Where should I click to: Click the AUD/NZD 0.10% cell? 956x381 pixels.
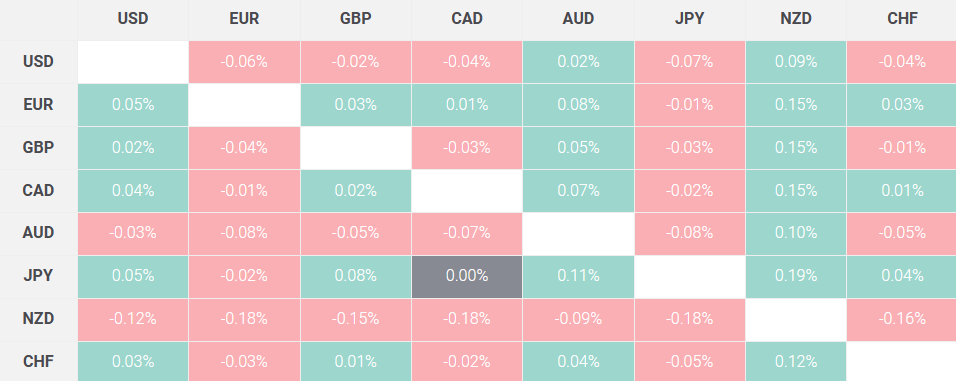[796, 233]
